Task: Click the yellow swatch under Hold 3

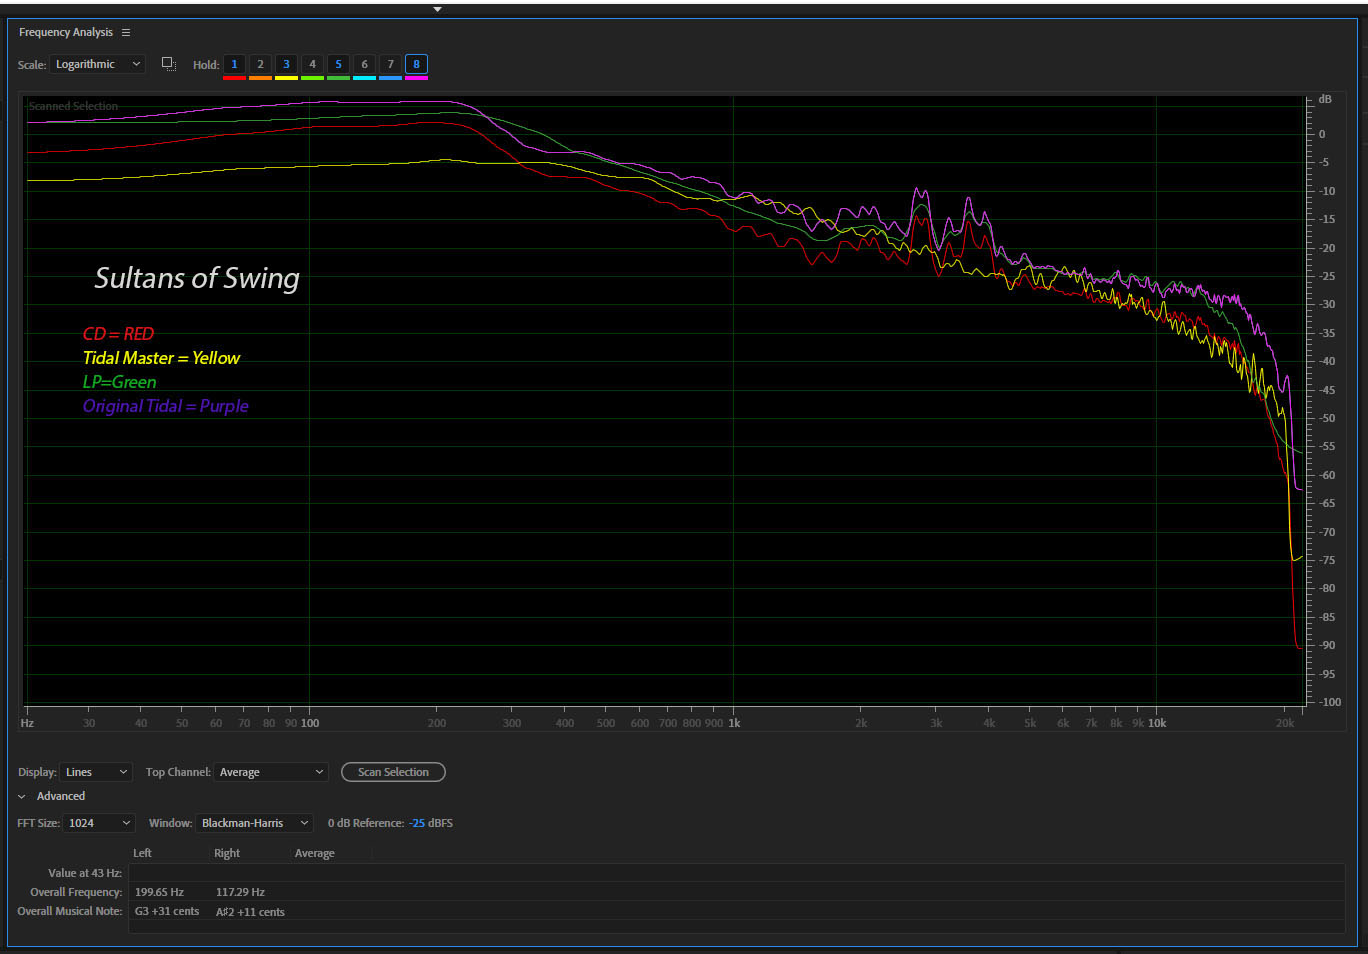Action: tap(286, 78)
